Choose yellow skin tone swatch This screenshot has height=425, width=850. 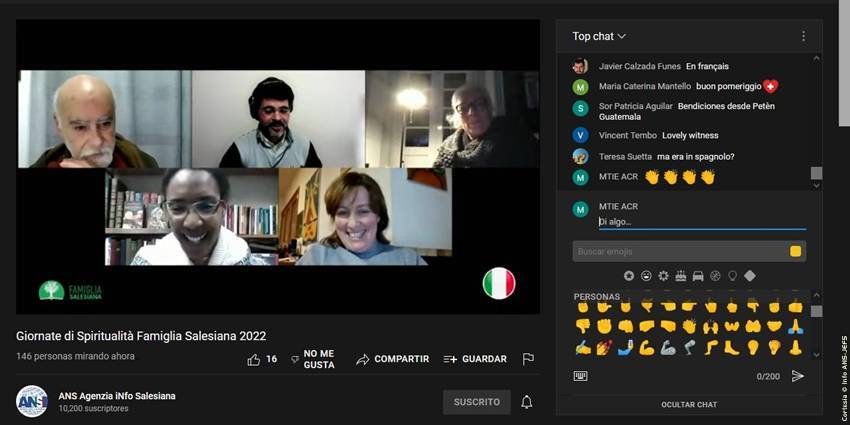tap(795, 252)
